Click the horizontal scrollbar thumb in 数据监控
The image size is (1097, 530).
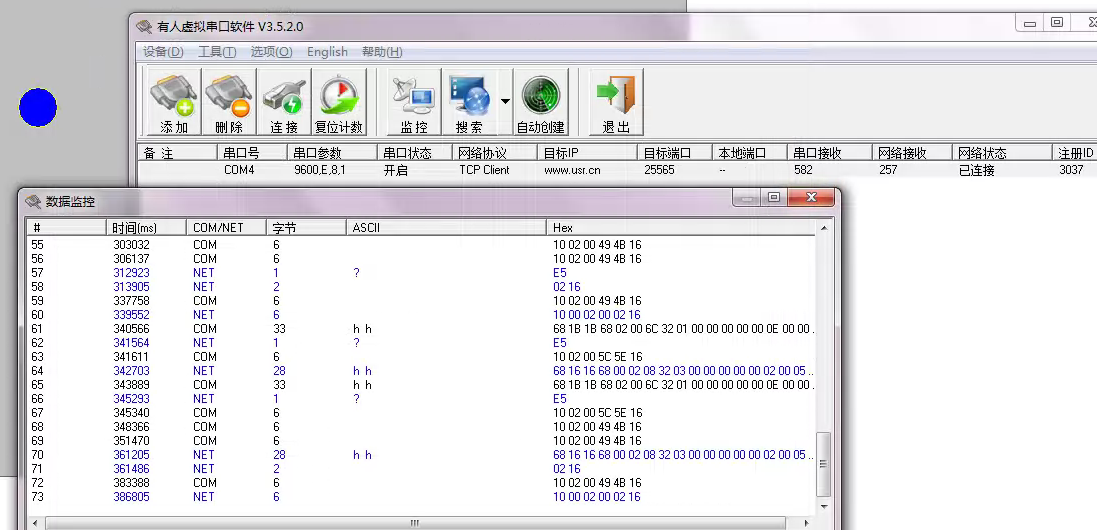point(415,523)
